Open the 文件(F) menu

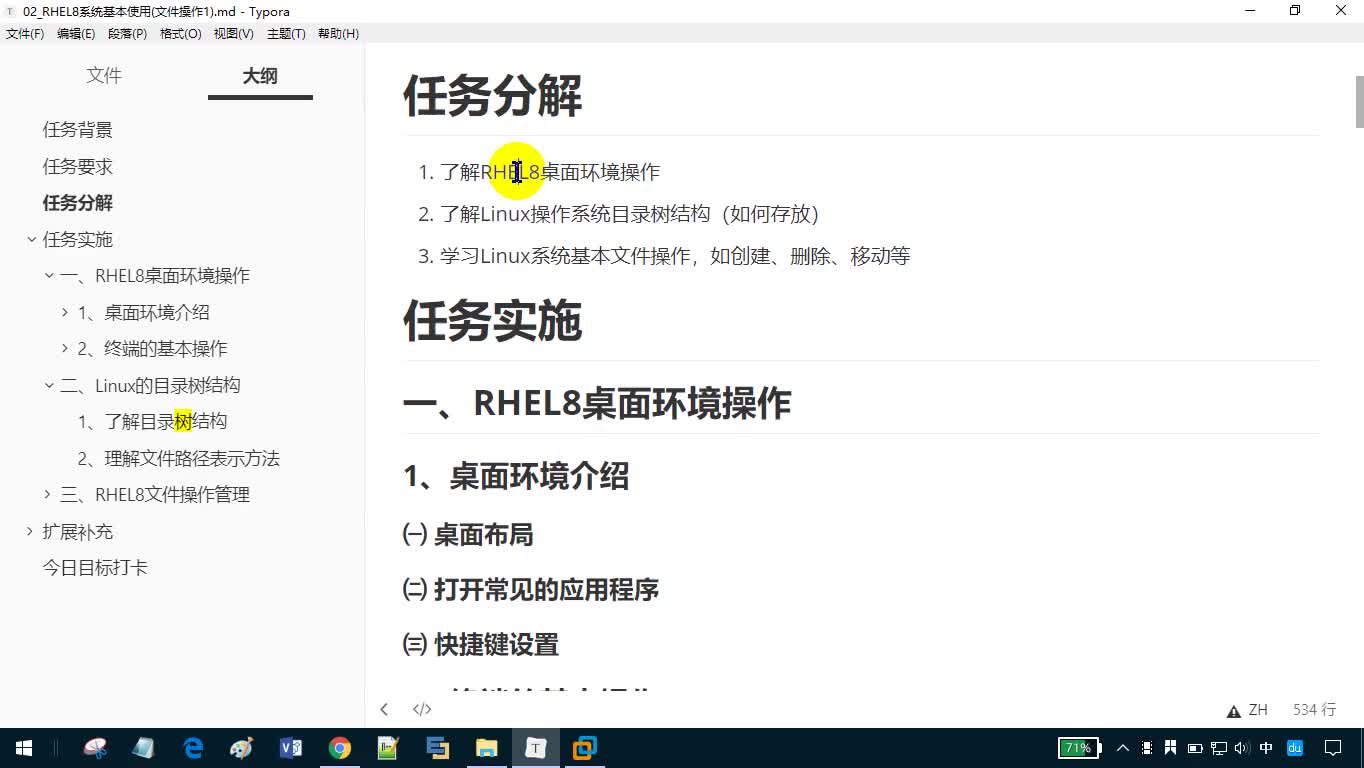tap(25, 34)
